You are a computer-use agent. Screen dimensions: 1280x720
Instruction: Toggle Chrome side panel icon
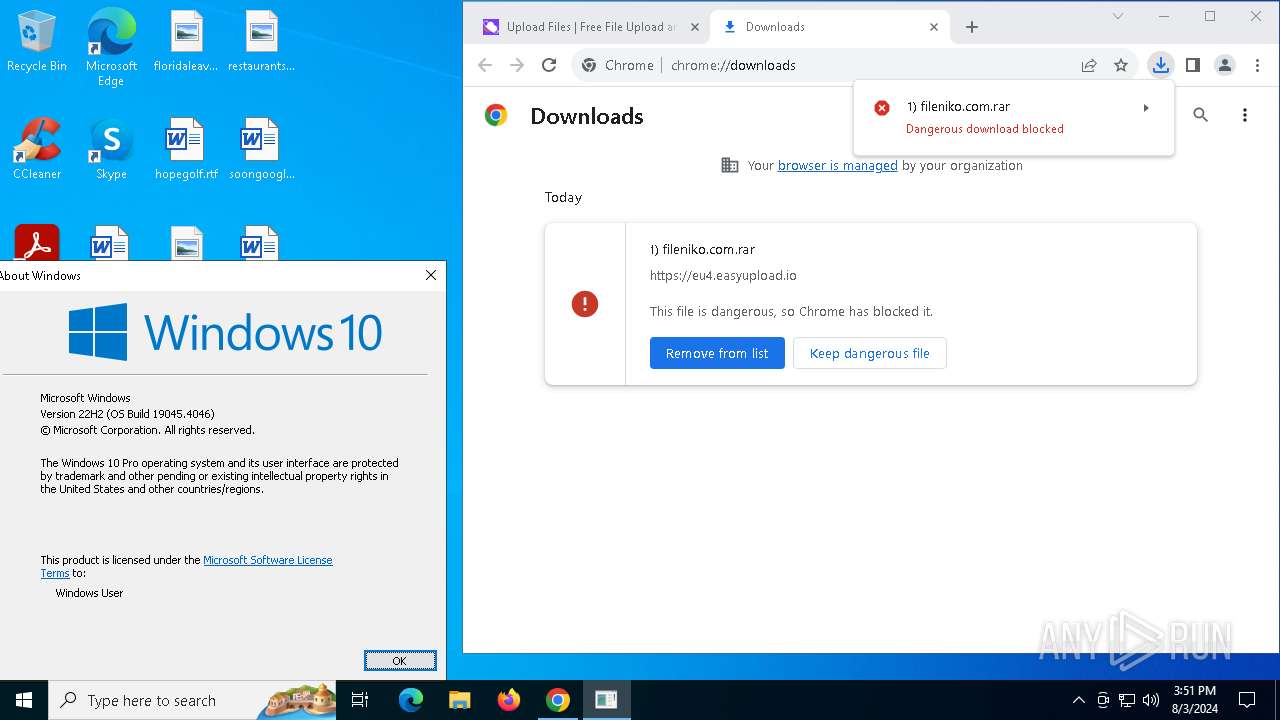pos(1193,65)
